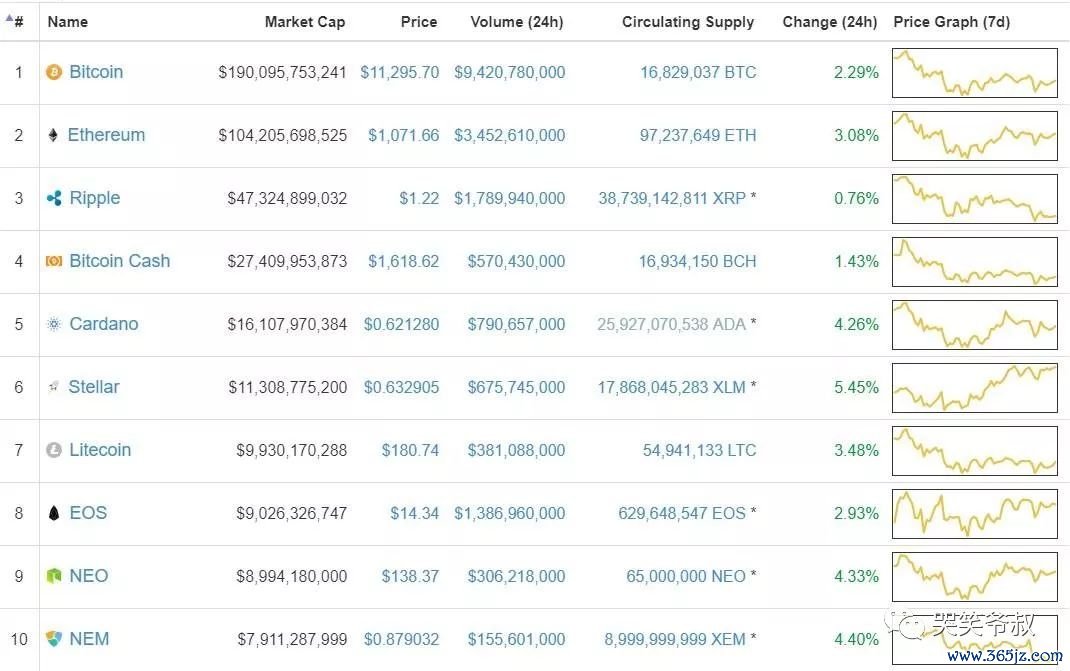Select the NEO green logo icon
Image resolution: width=1070 pixels, height=671 pixels.
coord(54,576)
